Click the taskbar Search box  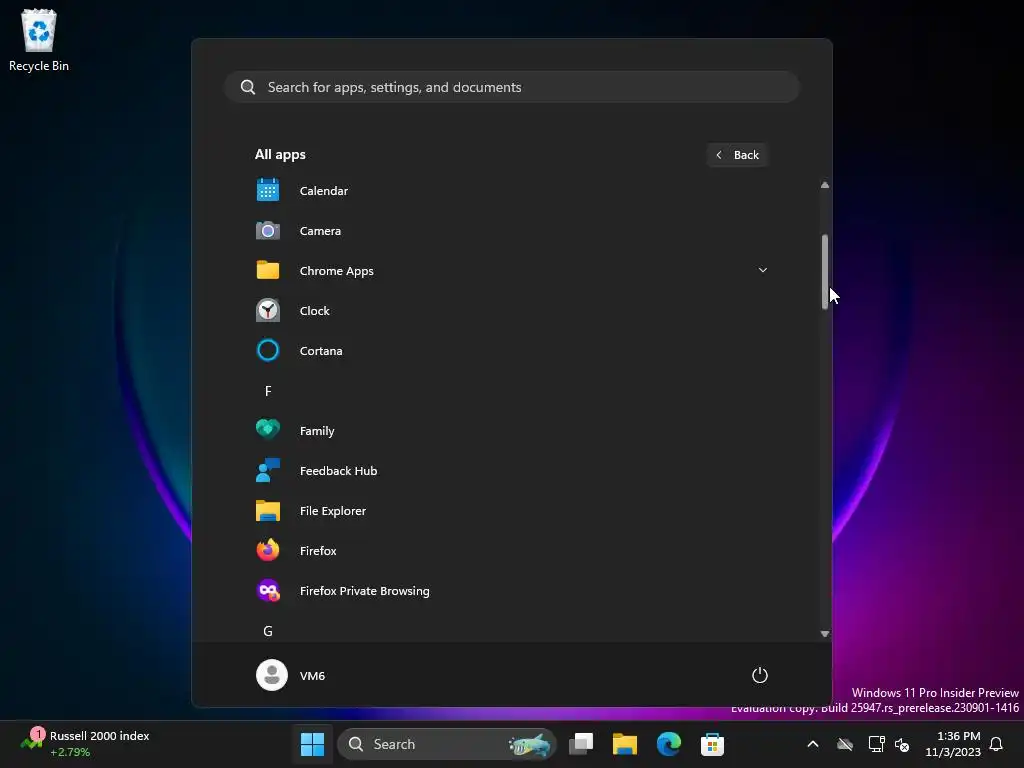pyautogui.click(x=447, y=744)
